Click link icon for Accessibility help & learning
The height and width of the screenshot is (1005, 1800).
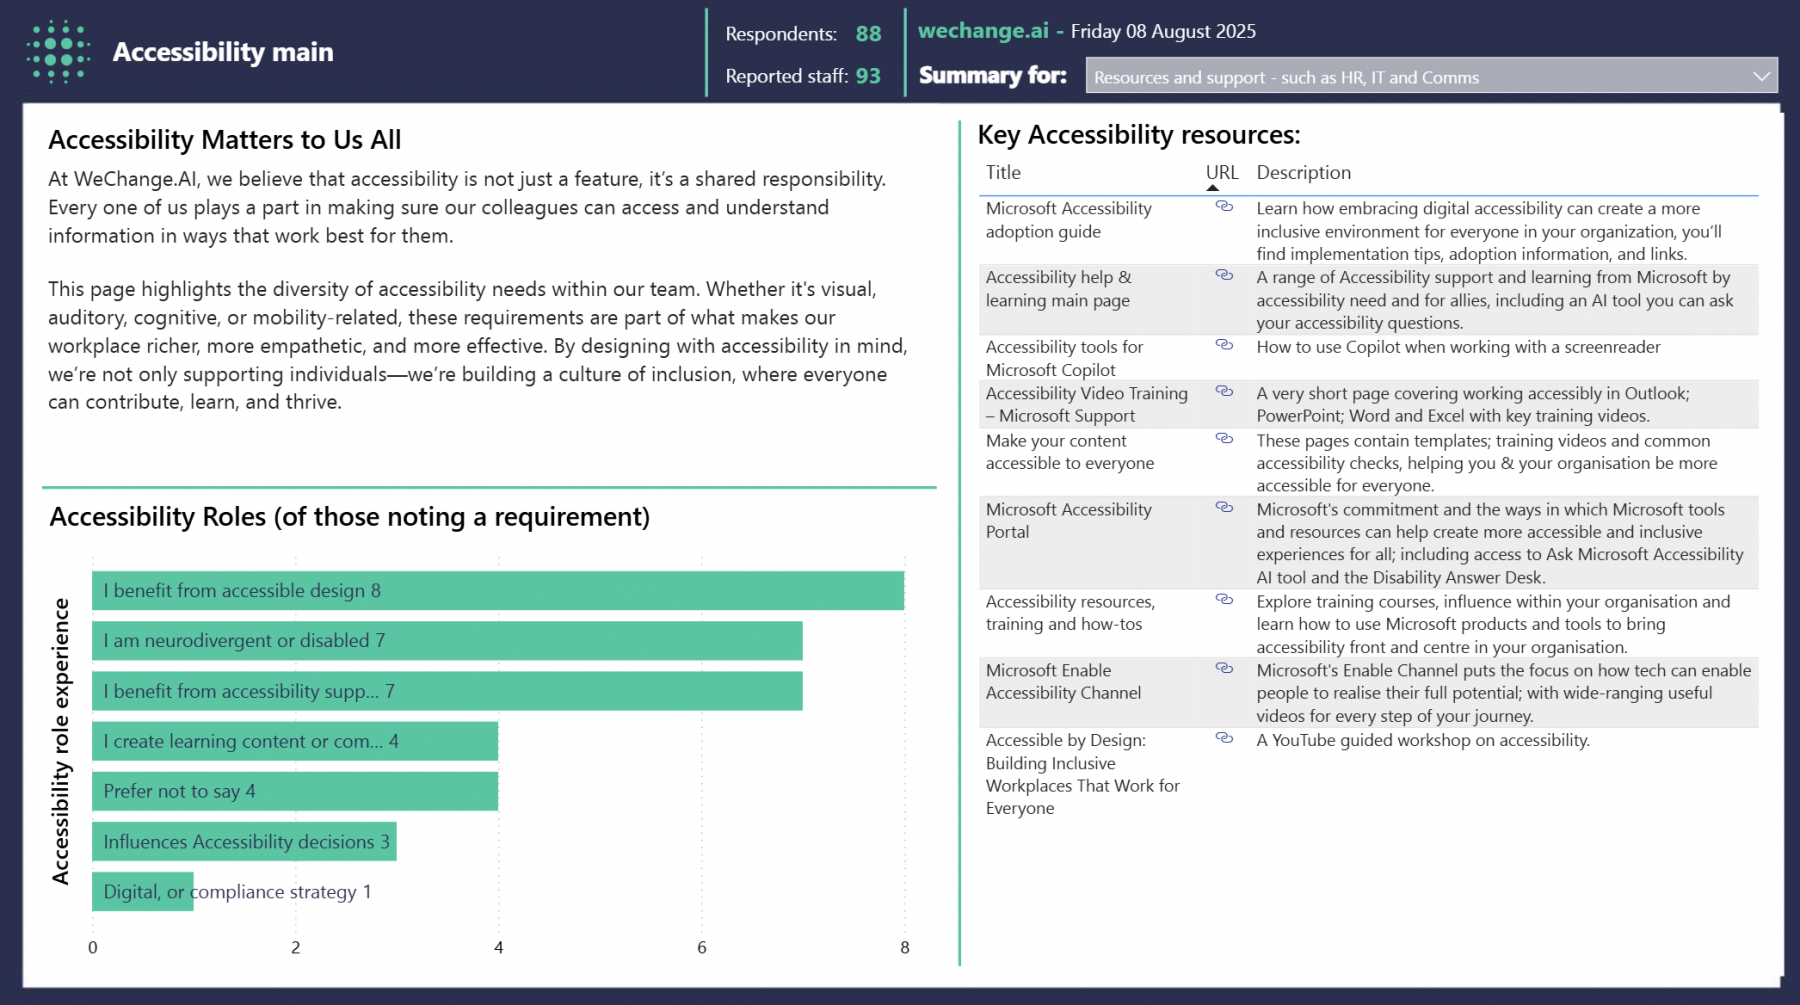point(1223,275)
